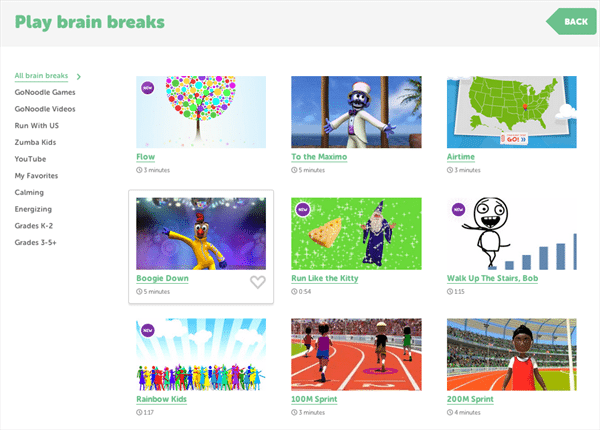Click the NEW badge on Run Like the Kitty
This screenshot has height=430, width=600.
tap(303, 209)
